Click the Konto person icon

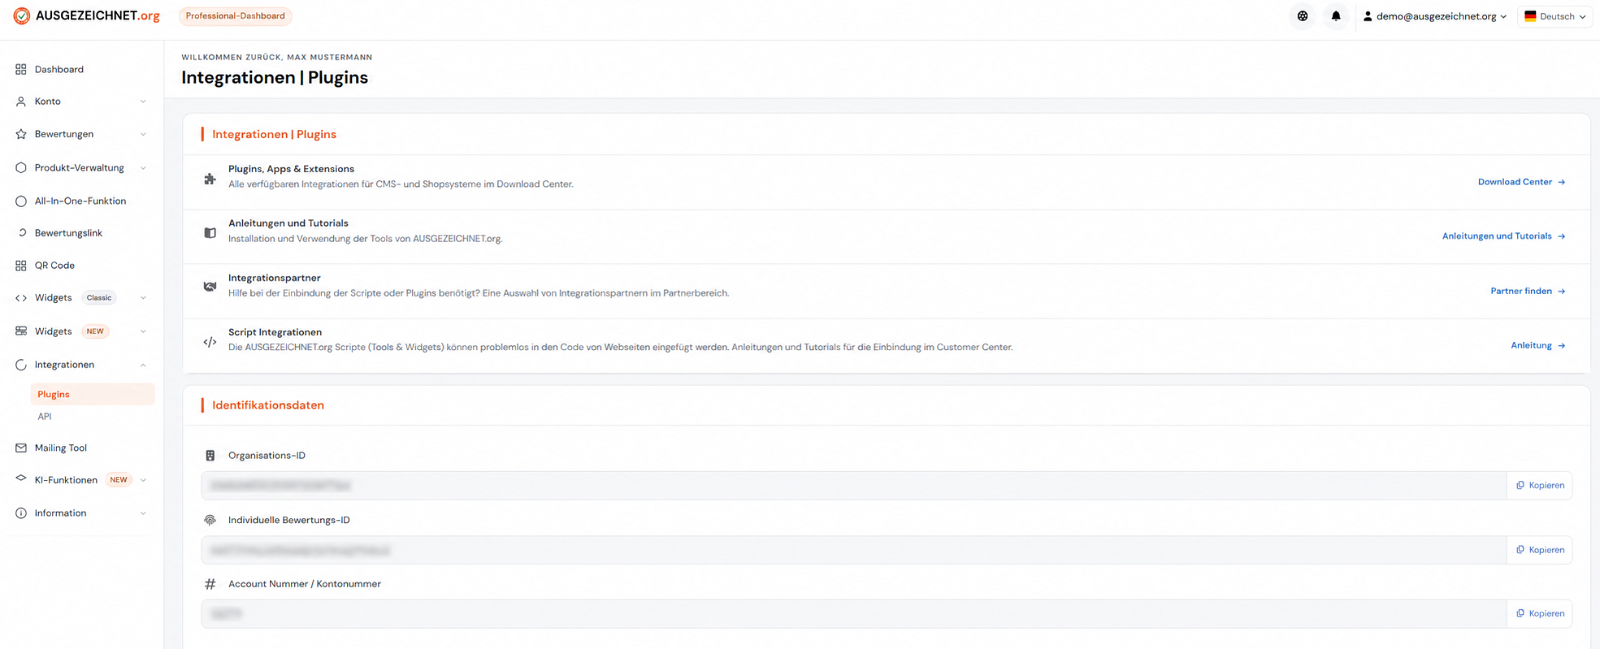click(x=21, y=101)
